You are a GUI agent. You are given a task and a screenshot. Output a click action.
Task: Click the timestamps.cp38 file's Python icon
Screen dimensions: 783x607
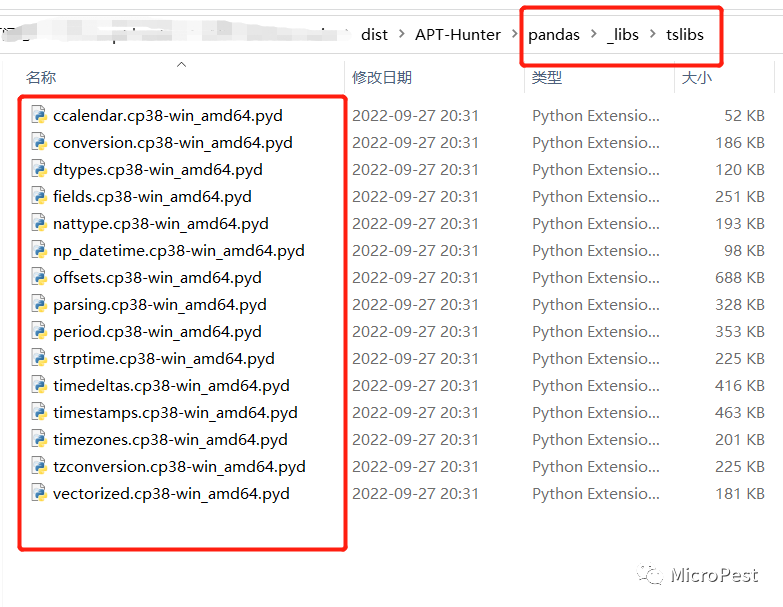pos(39,412)
